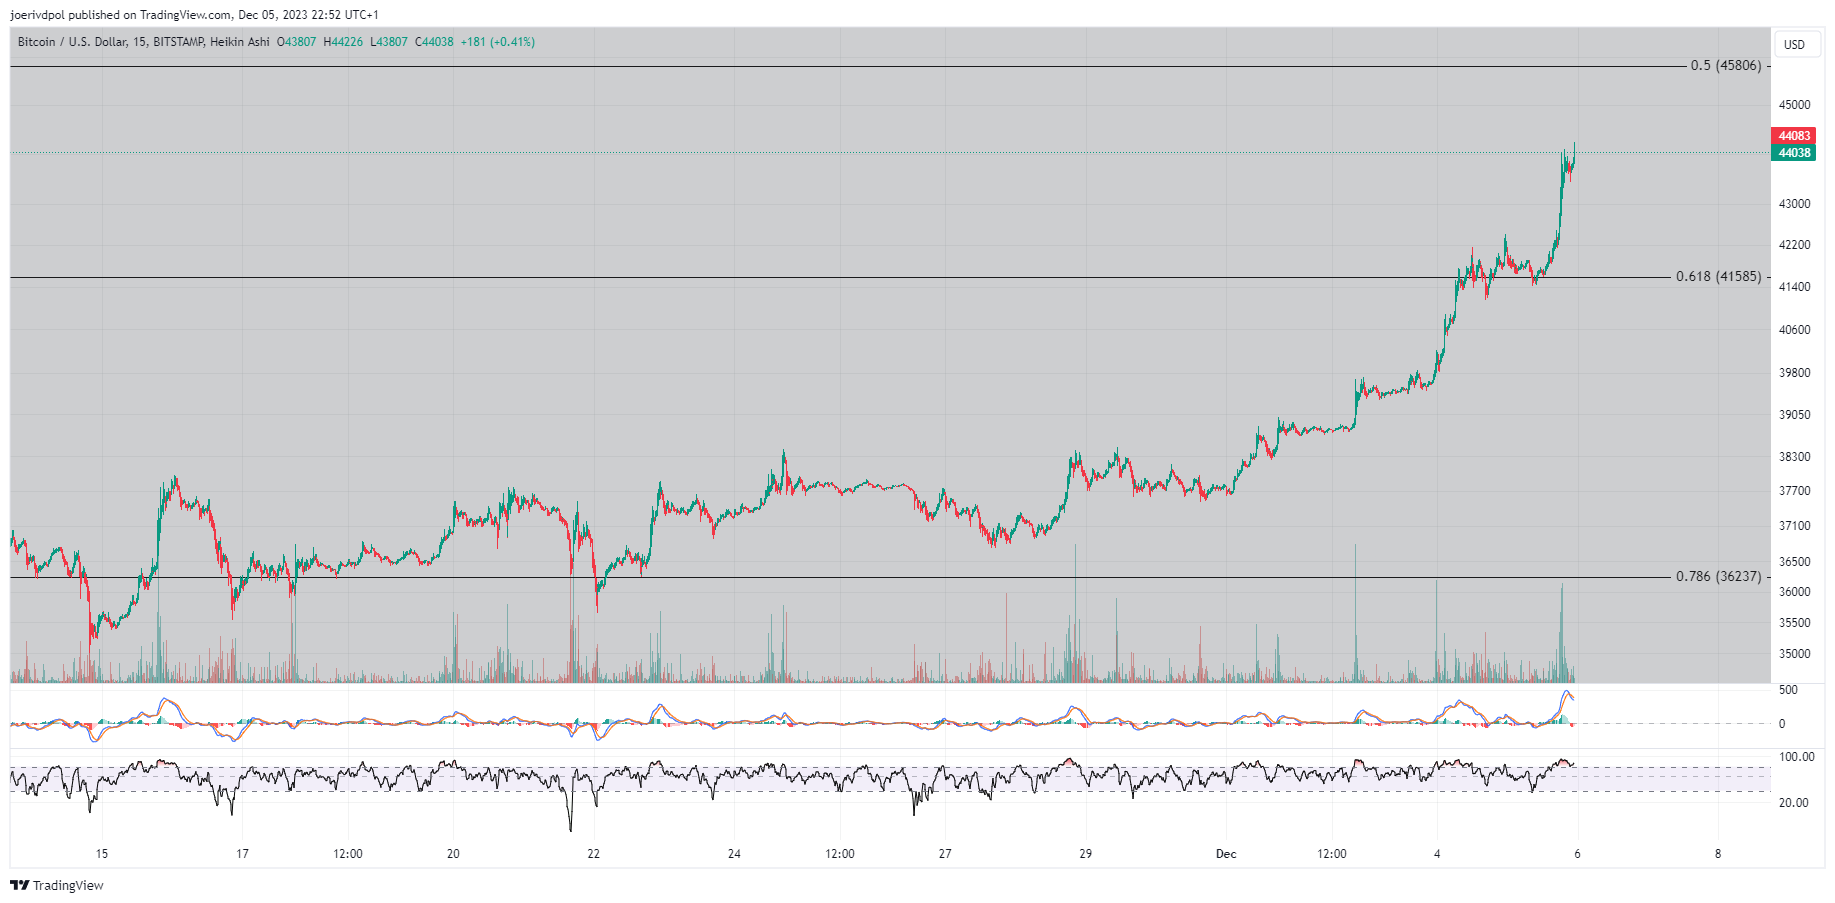The image size is (1835, 903).
Task: Click the 100.00 RSI scale label
Action: pos(1796,757)
